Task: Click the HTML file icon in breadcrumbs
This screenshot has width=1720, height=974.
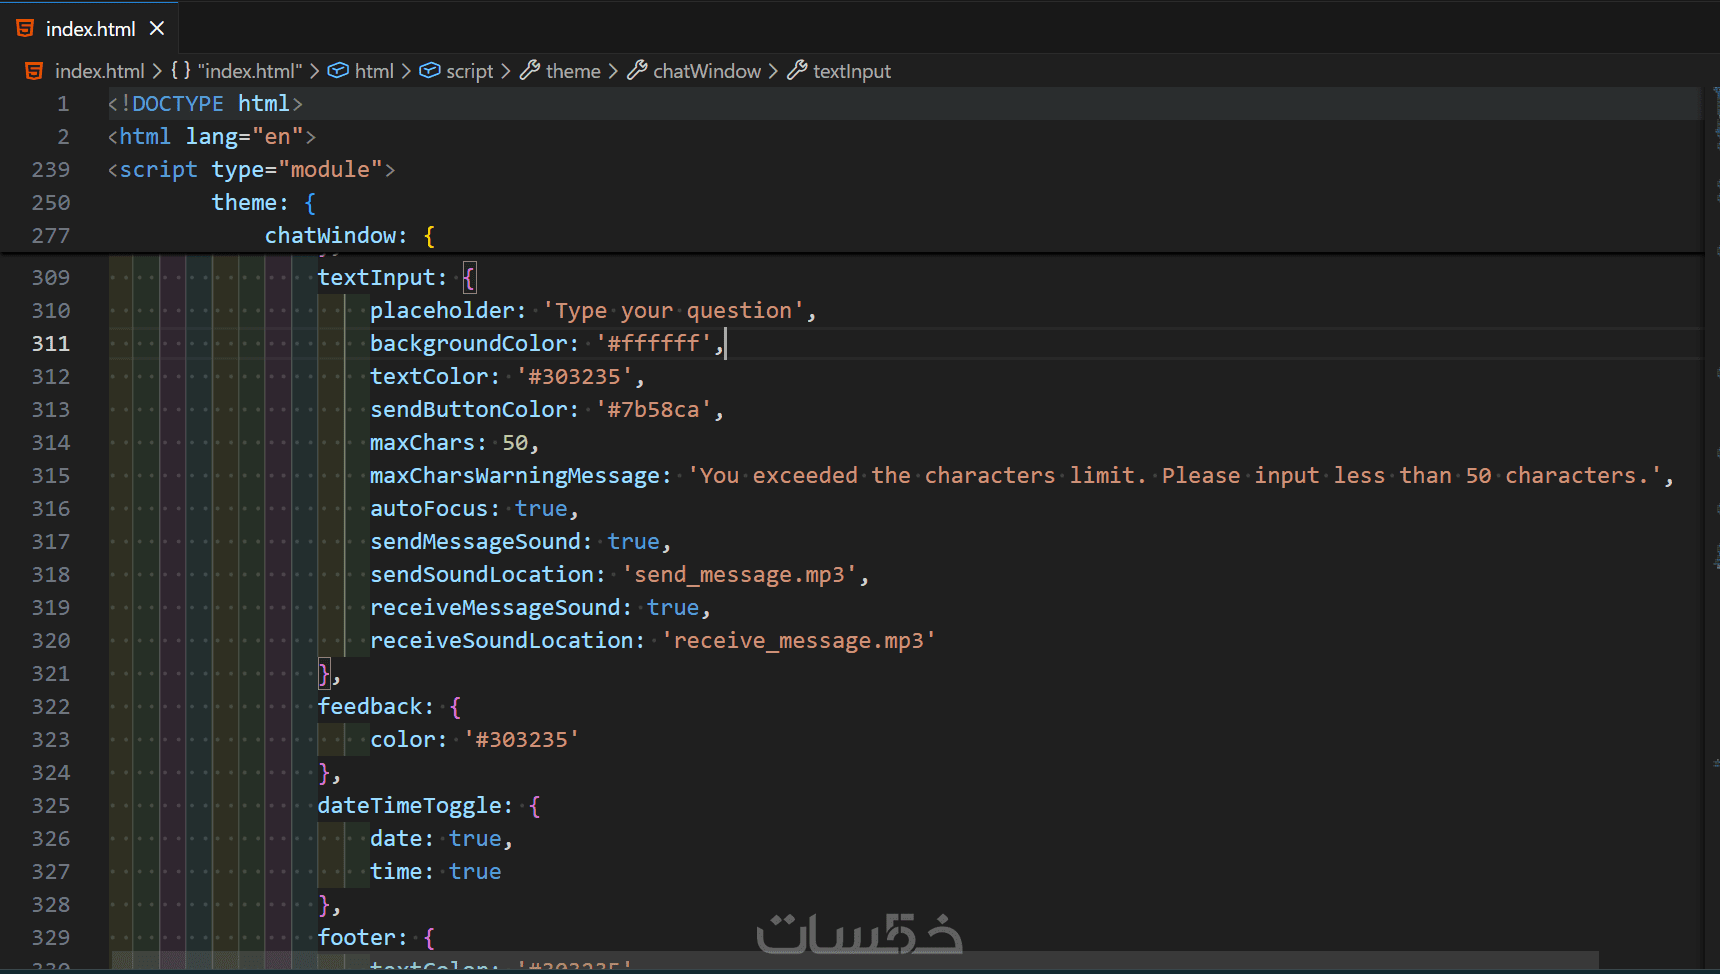Action: point(34,71)
